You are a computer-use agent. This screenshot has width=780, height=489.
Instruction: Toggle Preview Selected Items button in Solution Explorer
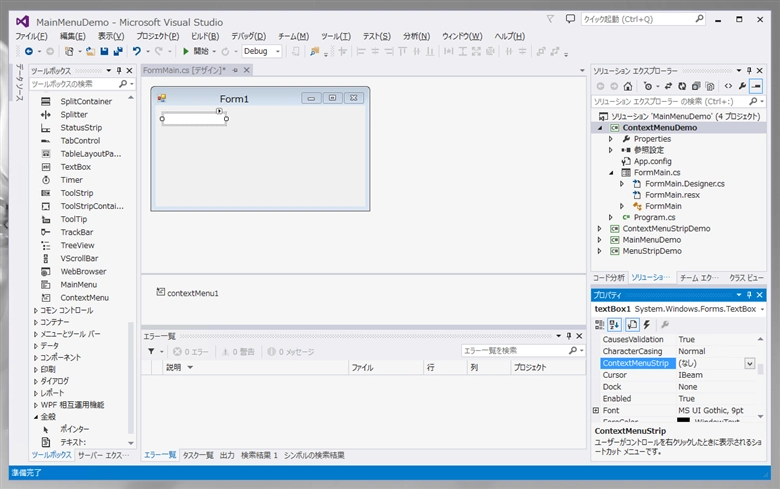(x=756, y=86)
